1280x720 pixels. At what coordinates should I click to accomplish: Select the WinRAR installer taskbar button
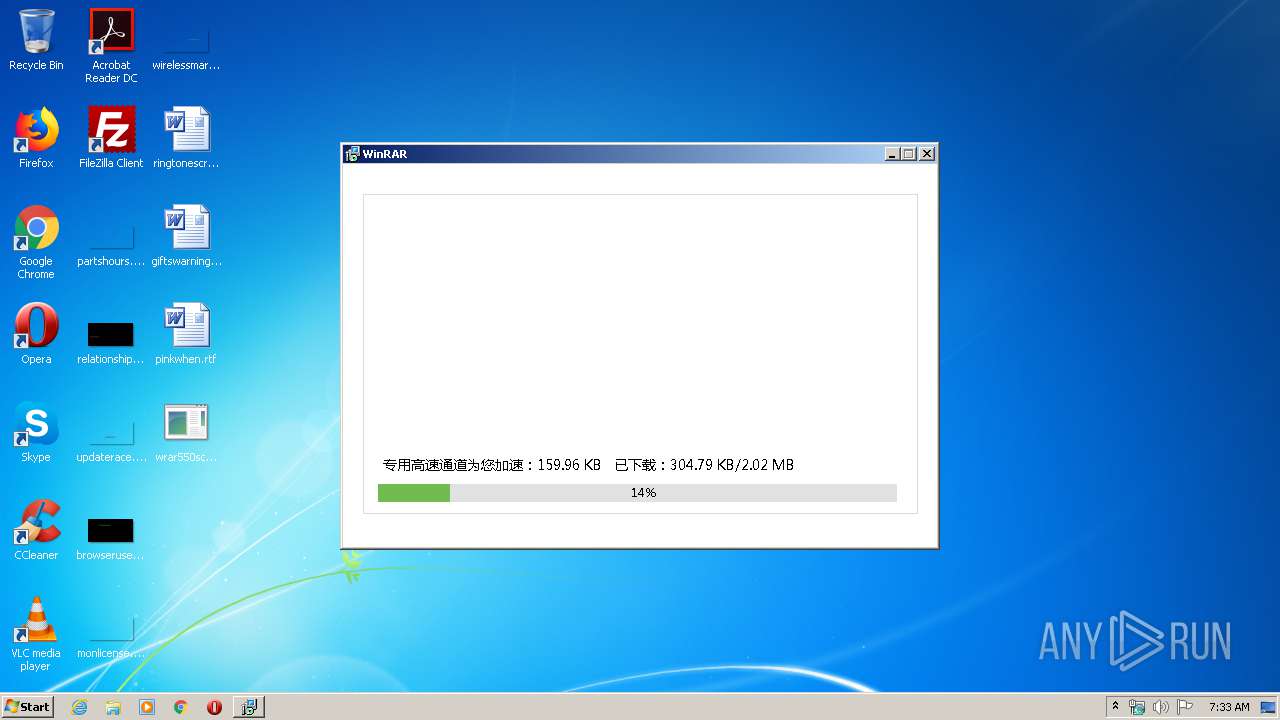coord(249,707)
